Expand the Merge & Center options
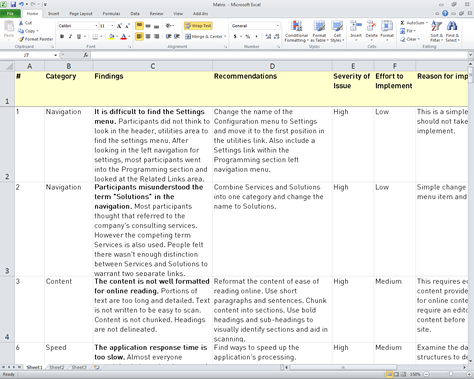Viewport: 474px width, 379px height. (225, 36)
